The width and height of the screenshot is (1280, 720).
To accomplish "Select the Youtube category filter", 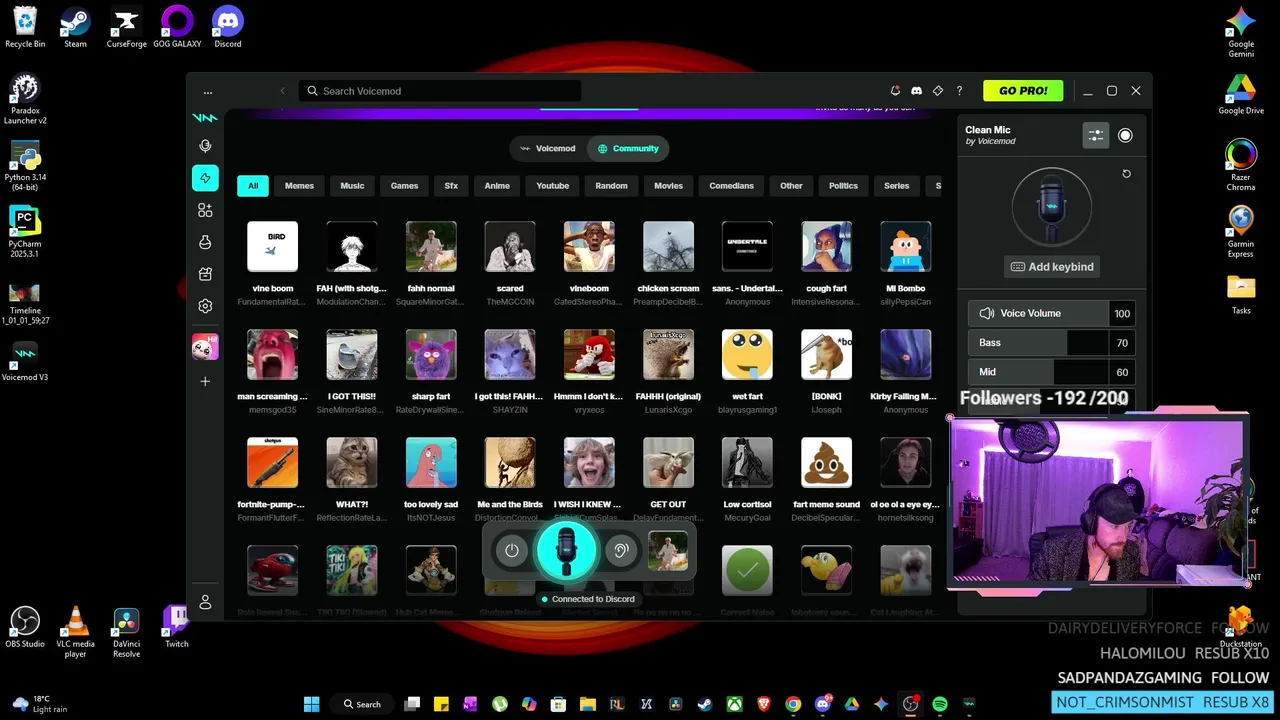I will pyautogui.click(x=552, y=186).
